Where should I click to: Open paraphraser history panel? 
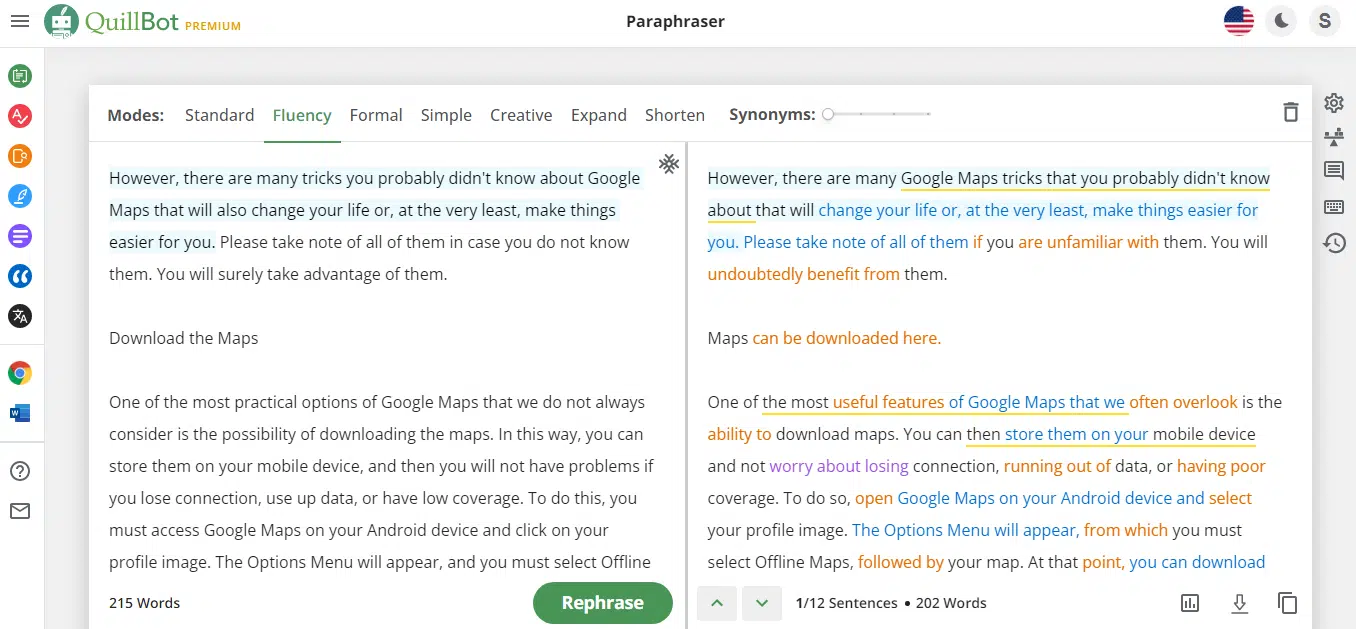point(1334,242)
